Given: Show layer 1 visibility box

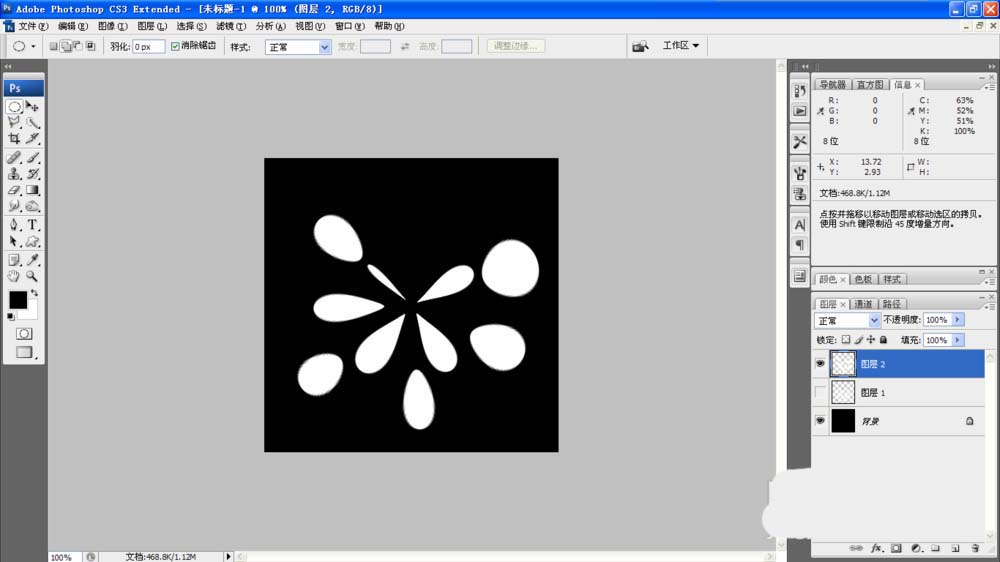Looking at the screenshot, I should (x=820, y=392).
